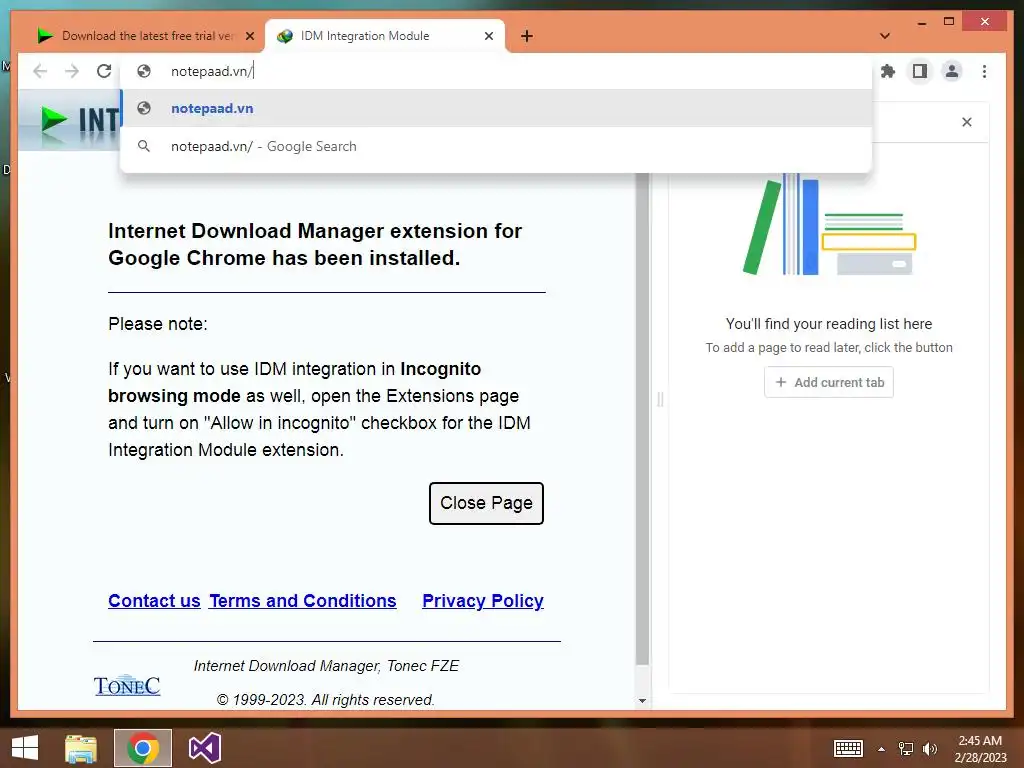
Task: Open the Extensions puzzle icon
Action: pos(888,71)
